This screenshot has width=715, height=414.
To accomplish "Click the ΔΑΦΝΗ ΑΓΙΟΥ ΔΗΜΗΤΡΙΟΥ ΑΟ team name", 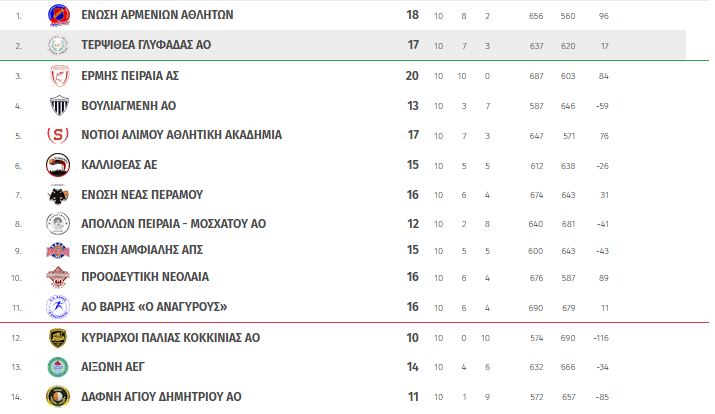I will coord(161,397).
